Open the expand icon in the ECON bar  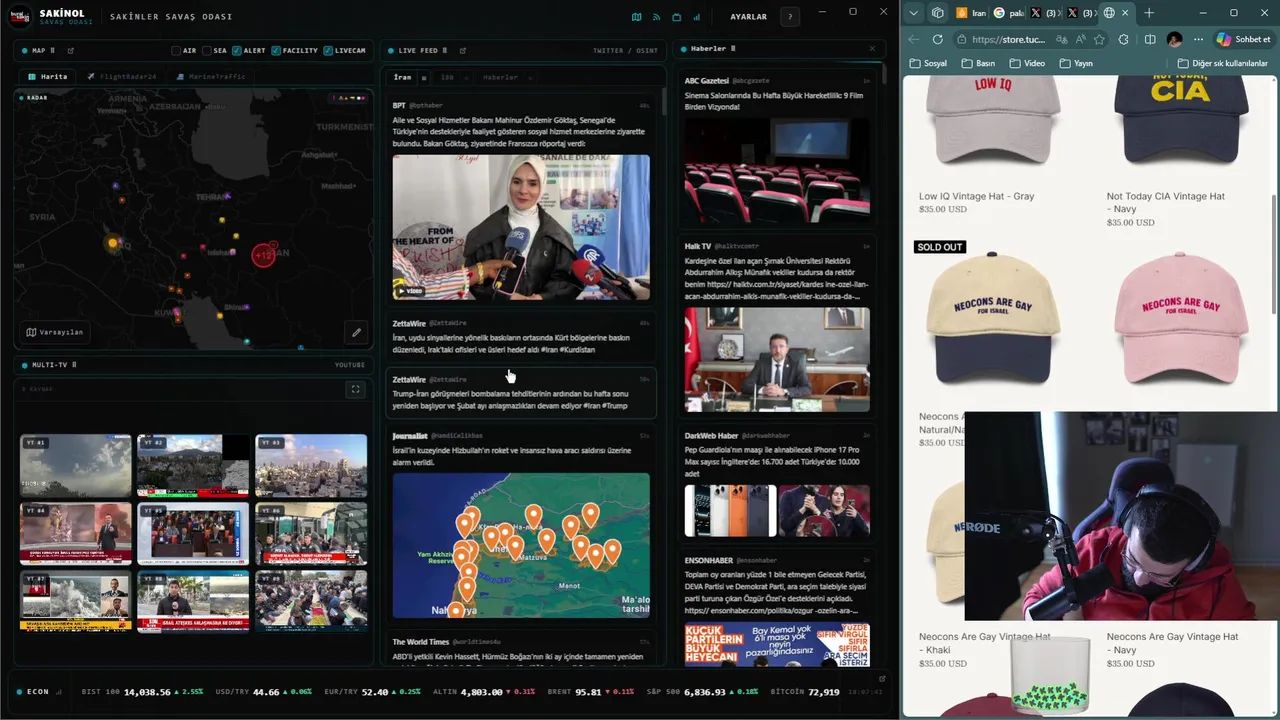tap(882, 678)
